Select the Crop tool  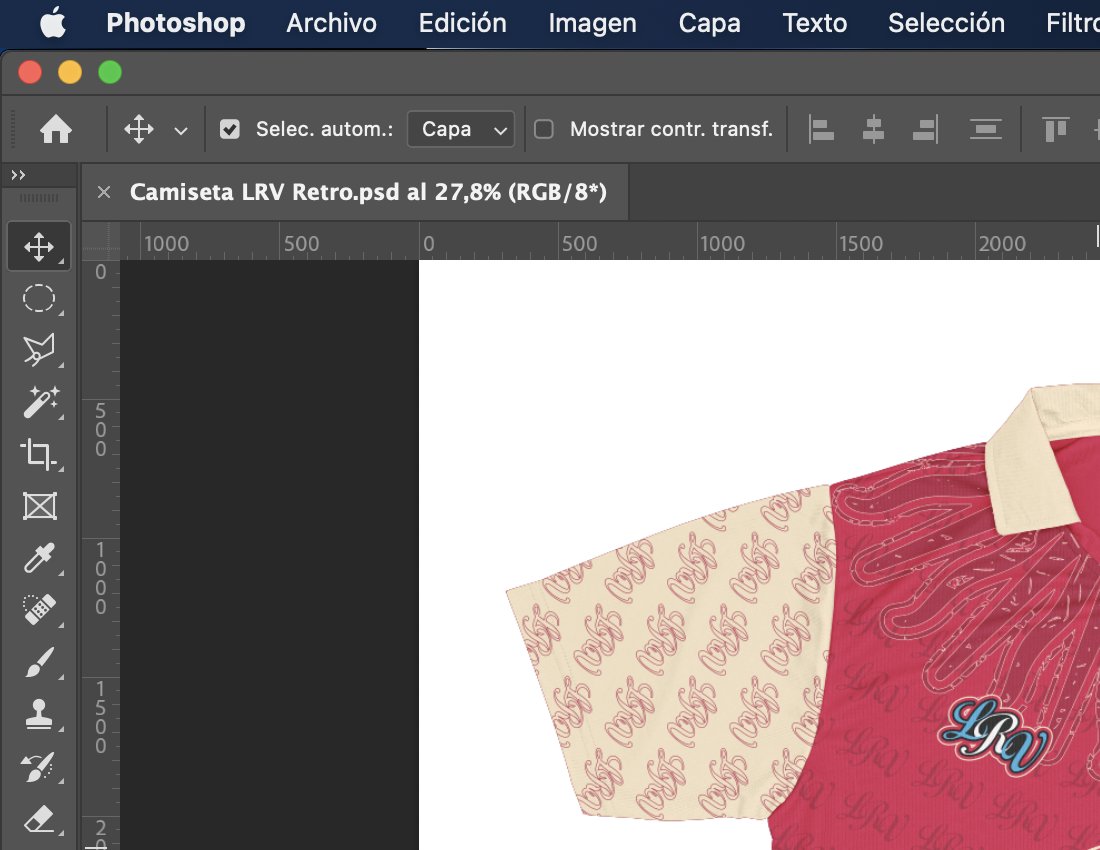38,454
